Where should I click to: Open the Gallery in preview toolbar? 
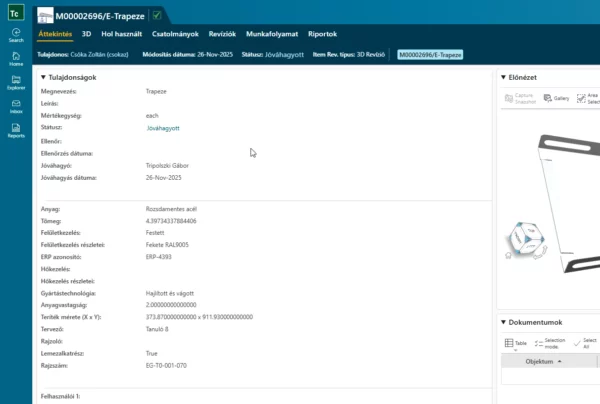pos(556,98)
